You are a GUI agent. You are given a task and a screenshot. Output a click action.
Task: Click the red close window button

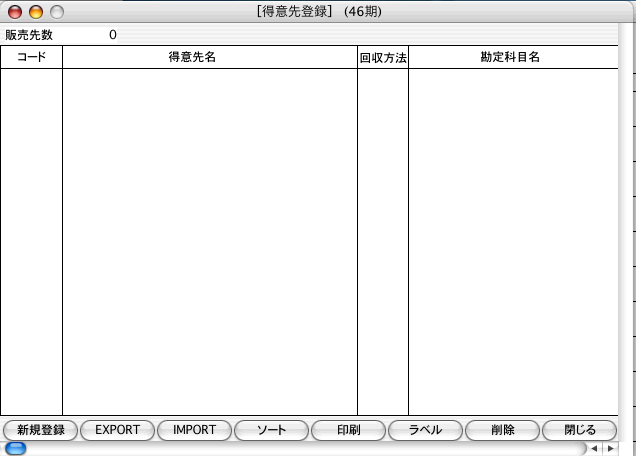click(15, 13)
